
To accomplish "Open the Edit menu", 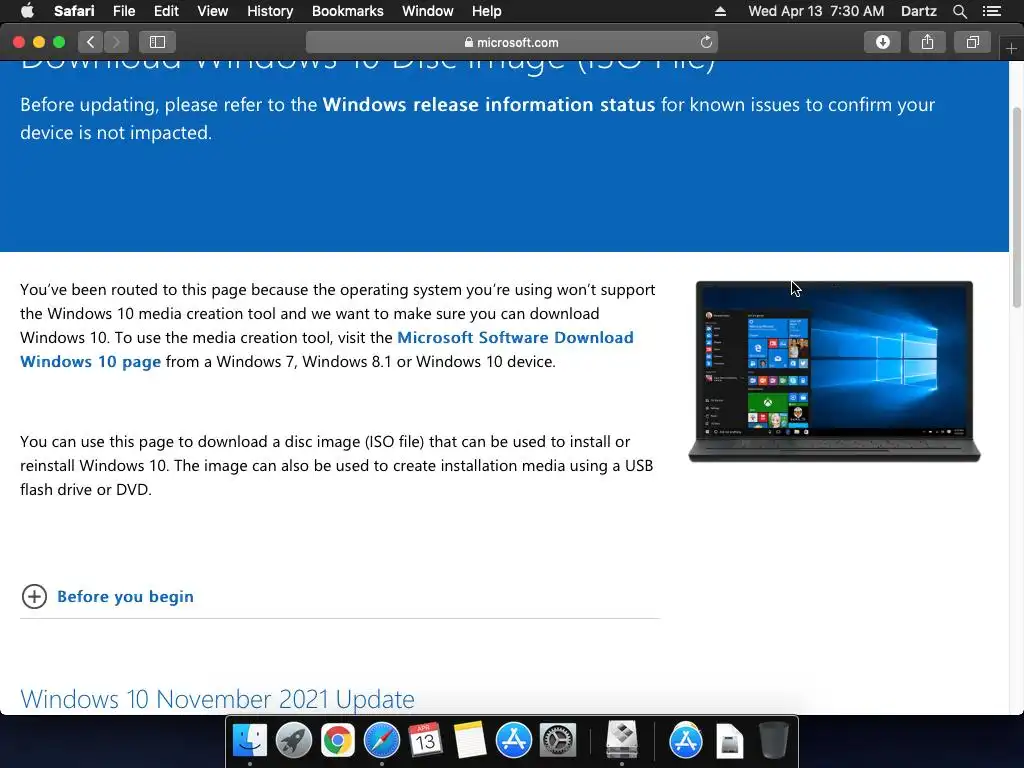I will point(166,11).
